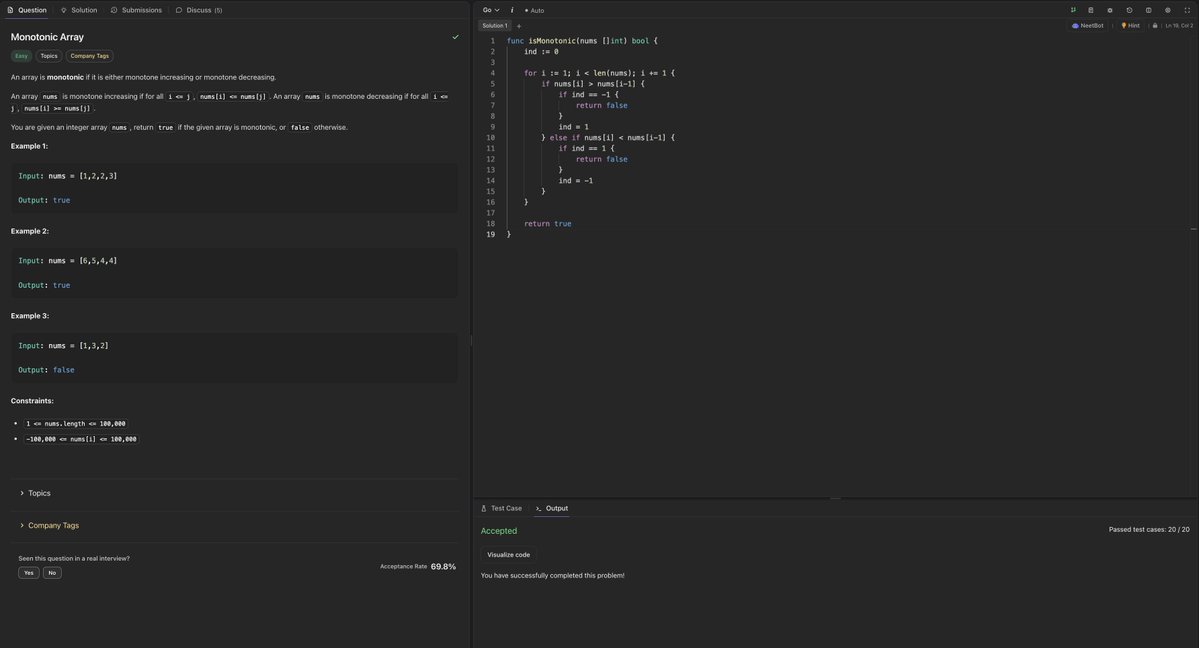The width and height of the screenshot is (1199, 648).
Task: Open NeetBot assistant
Action: [x=1087, y=25]
